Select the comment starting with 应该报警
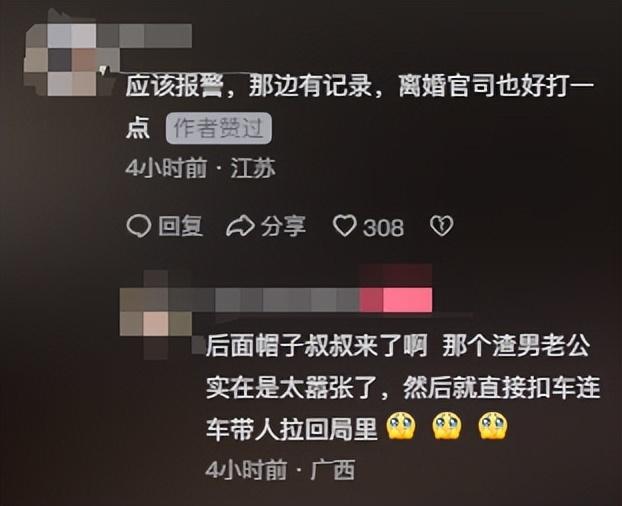This screenshot has width=622, height=506. coord(359,105)
